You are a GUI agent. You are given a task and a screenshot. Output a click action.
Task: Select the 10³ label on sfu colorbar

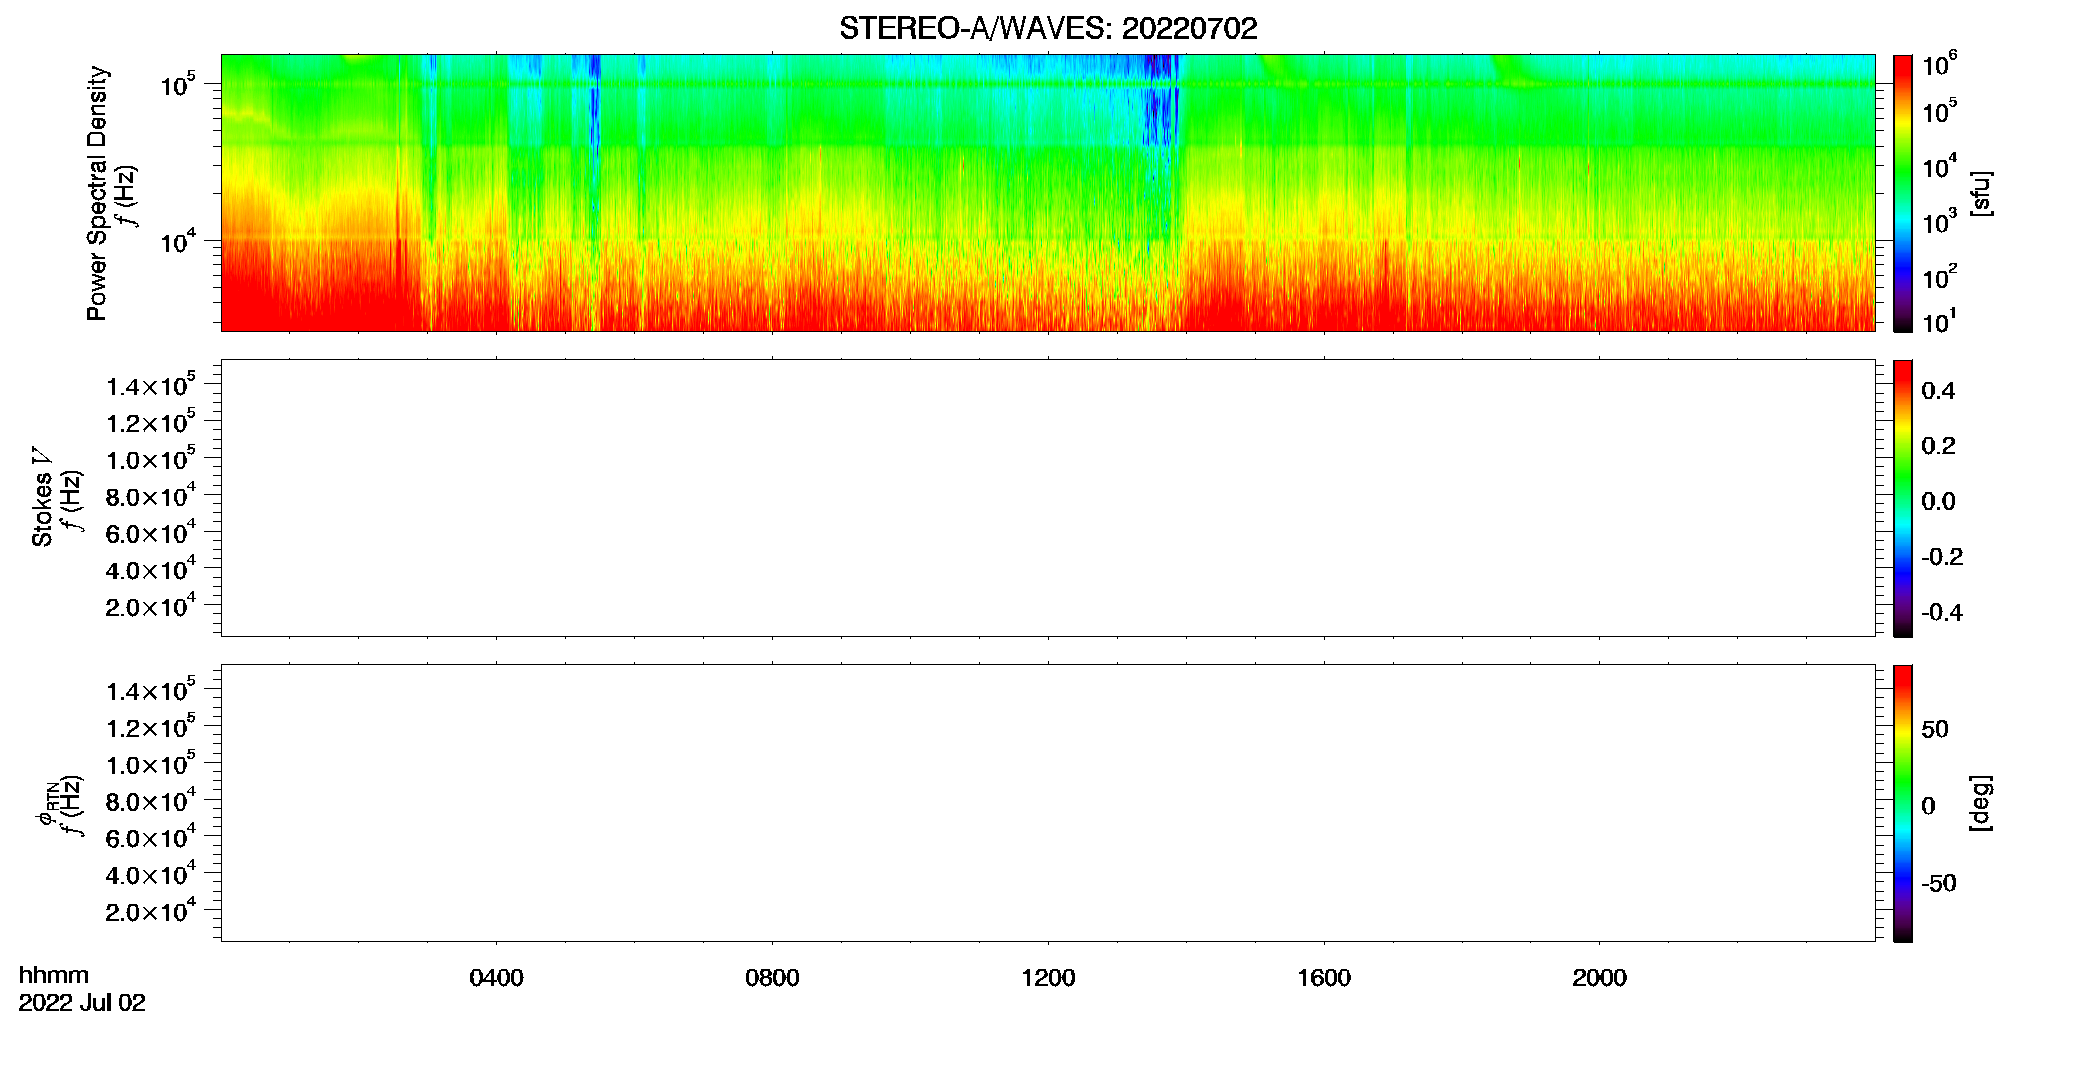1940,221
